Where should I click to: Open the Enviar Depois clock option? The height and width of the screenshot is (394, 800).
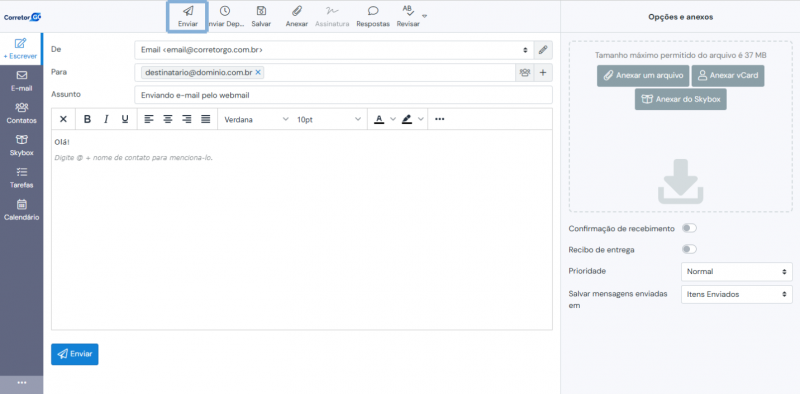225,17
